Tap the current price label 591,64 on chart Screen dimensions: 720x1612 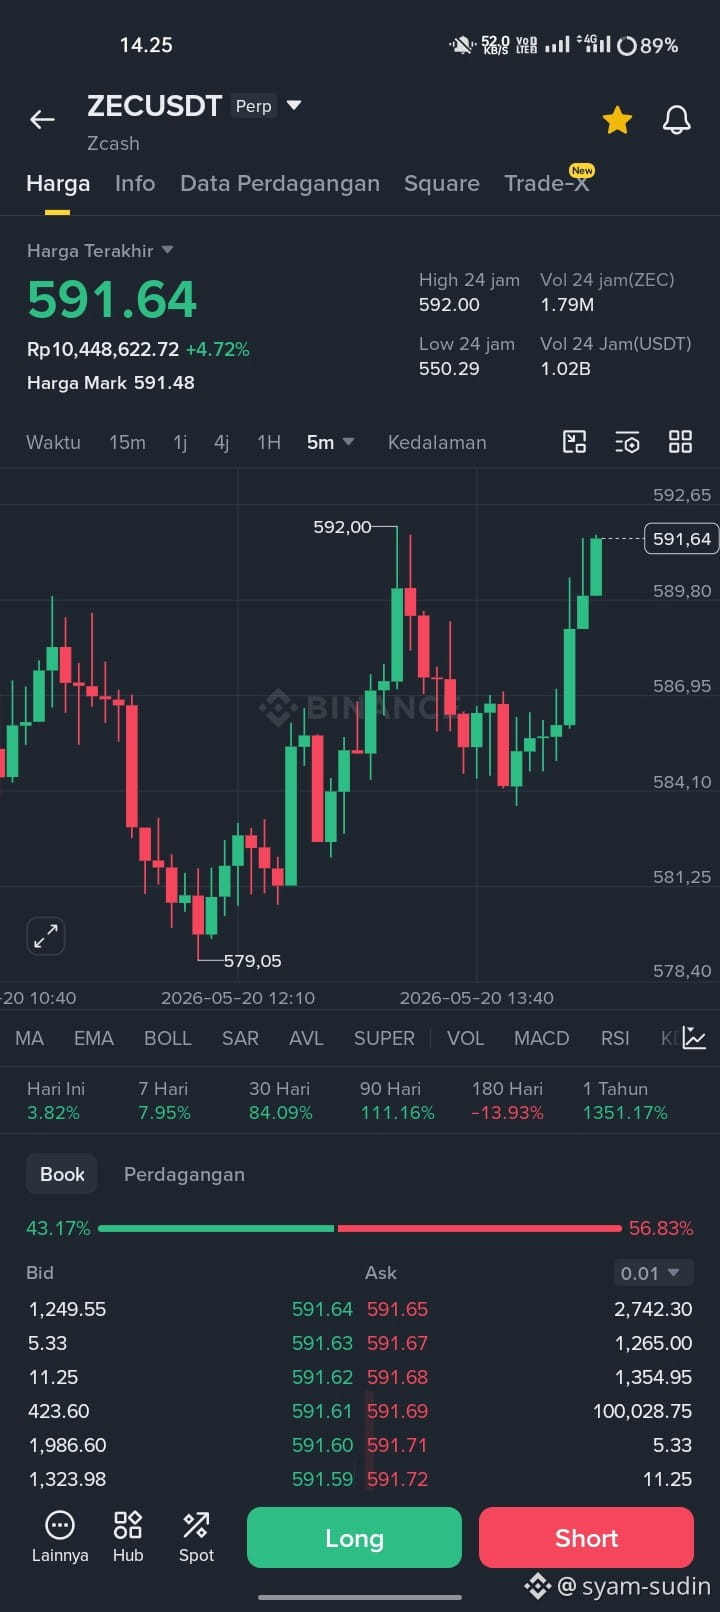pyautogui.click(x=682, y=539)
